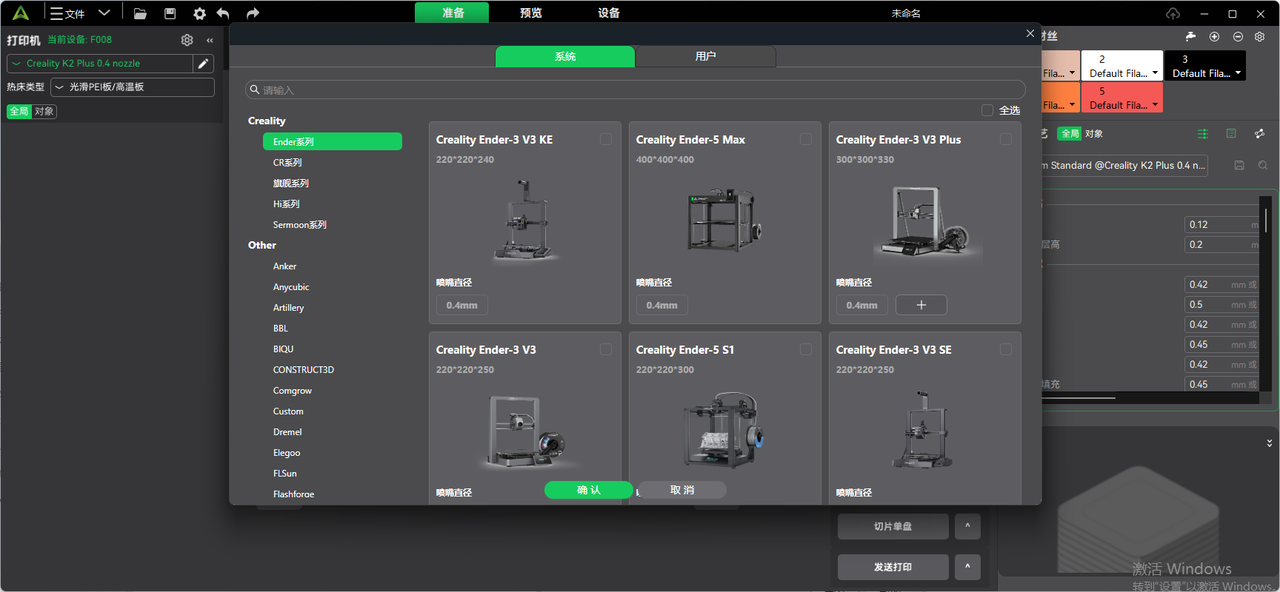
Task: Select CR系列 in the list
Action: pyautogui.click(x=287, y=162)
